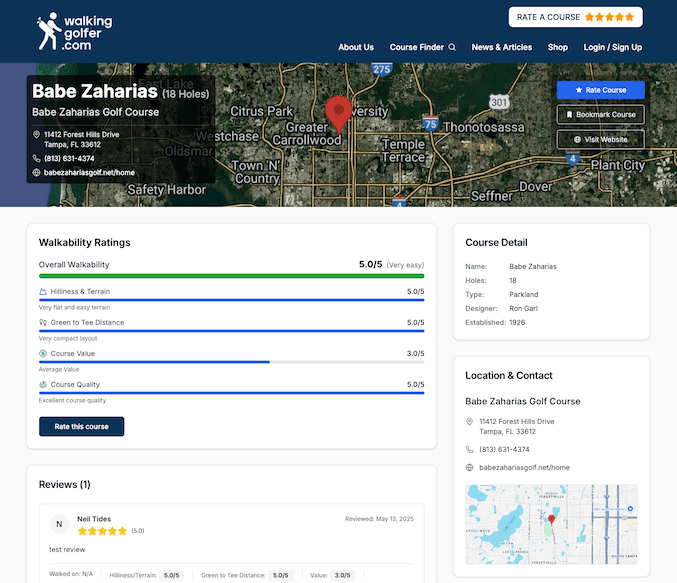677x583 pixels.
Task: Click the globe icon beside babezahariasgolf.net/home in hero
Action: point(36,173)
